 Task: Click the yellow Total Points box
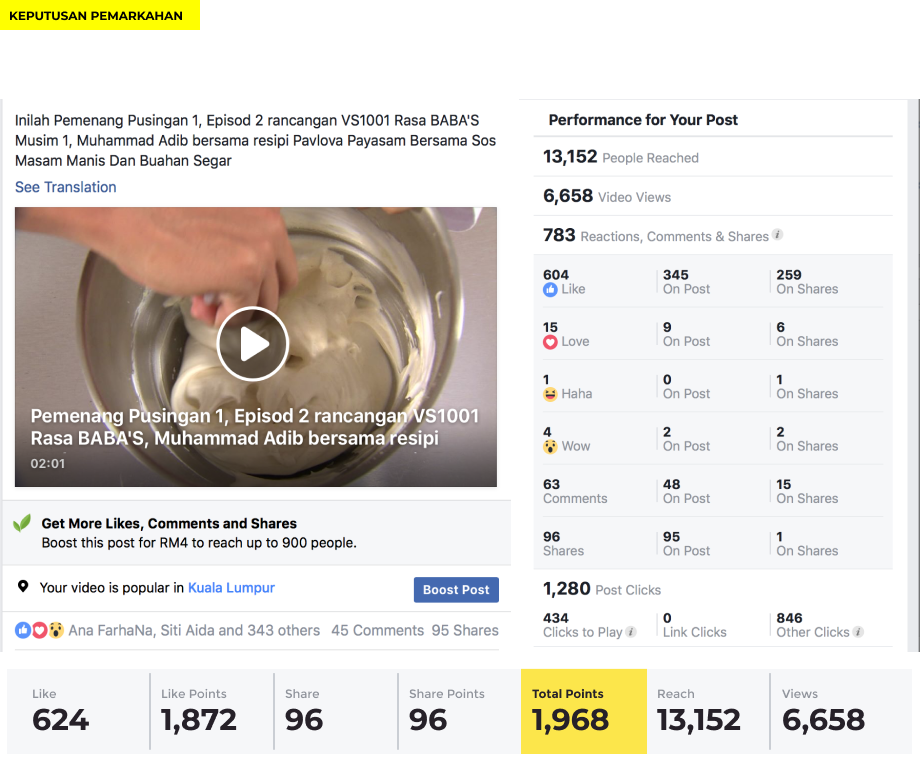tap(584, 711)
